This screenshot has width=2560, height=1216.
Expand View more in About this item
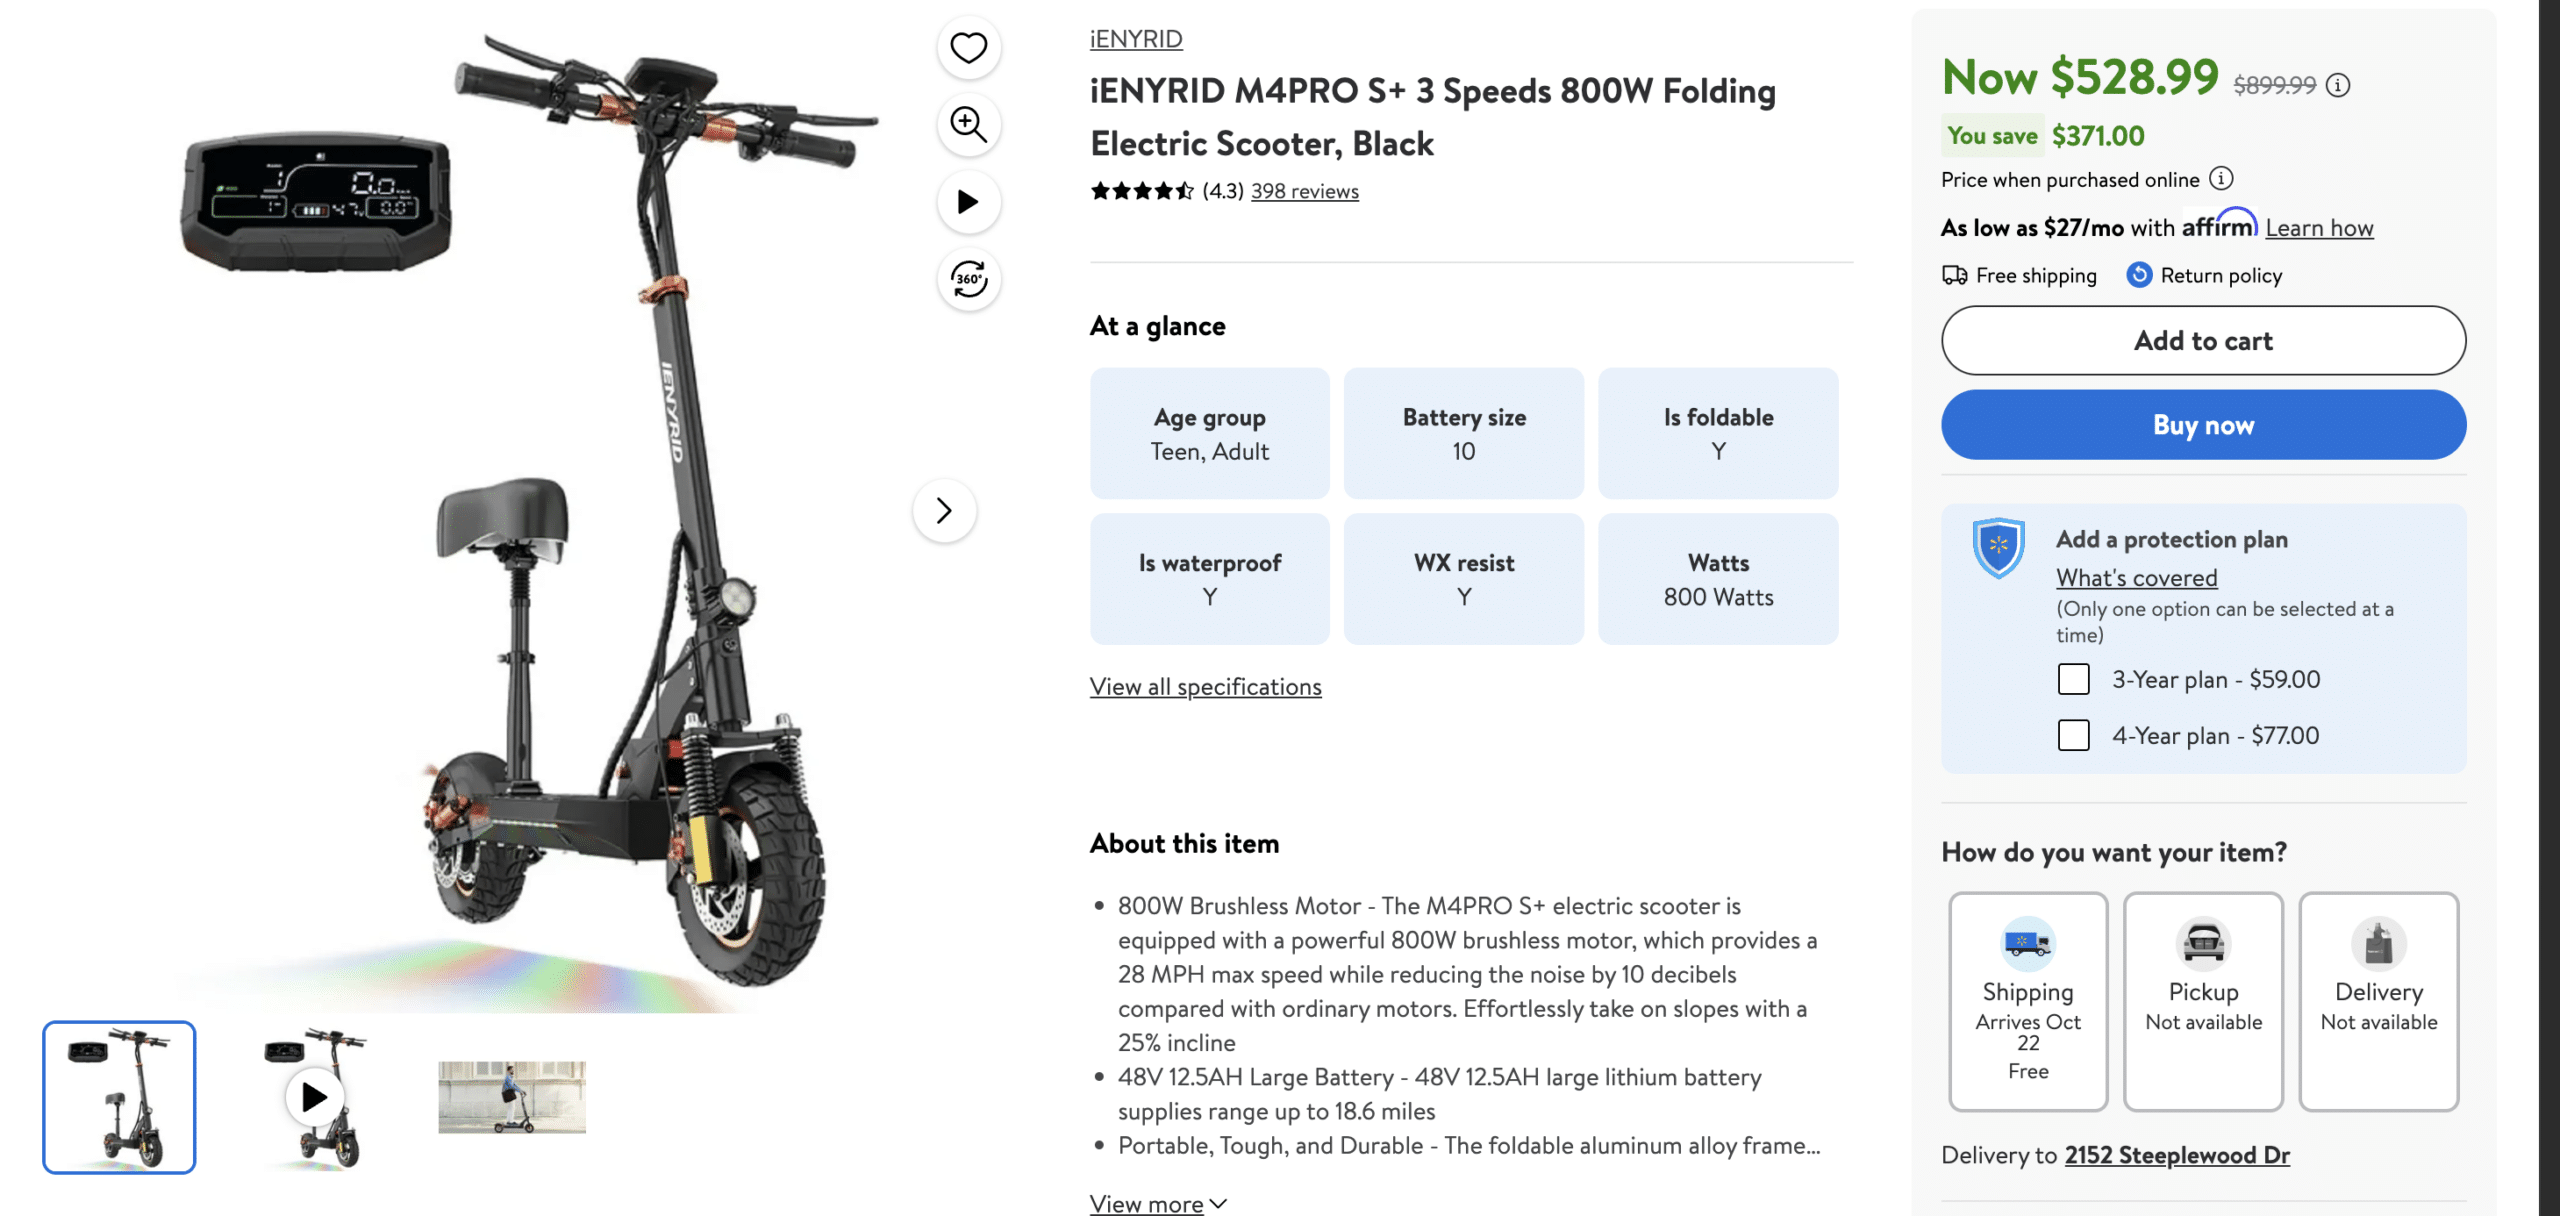pyautogui.click(x=1148, y=1203)
